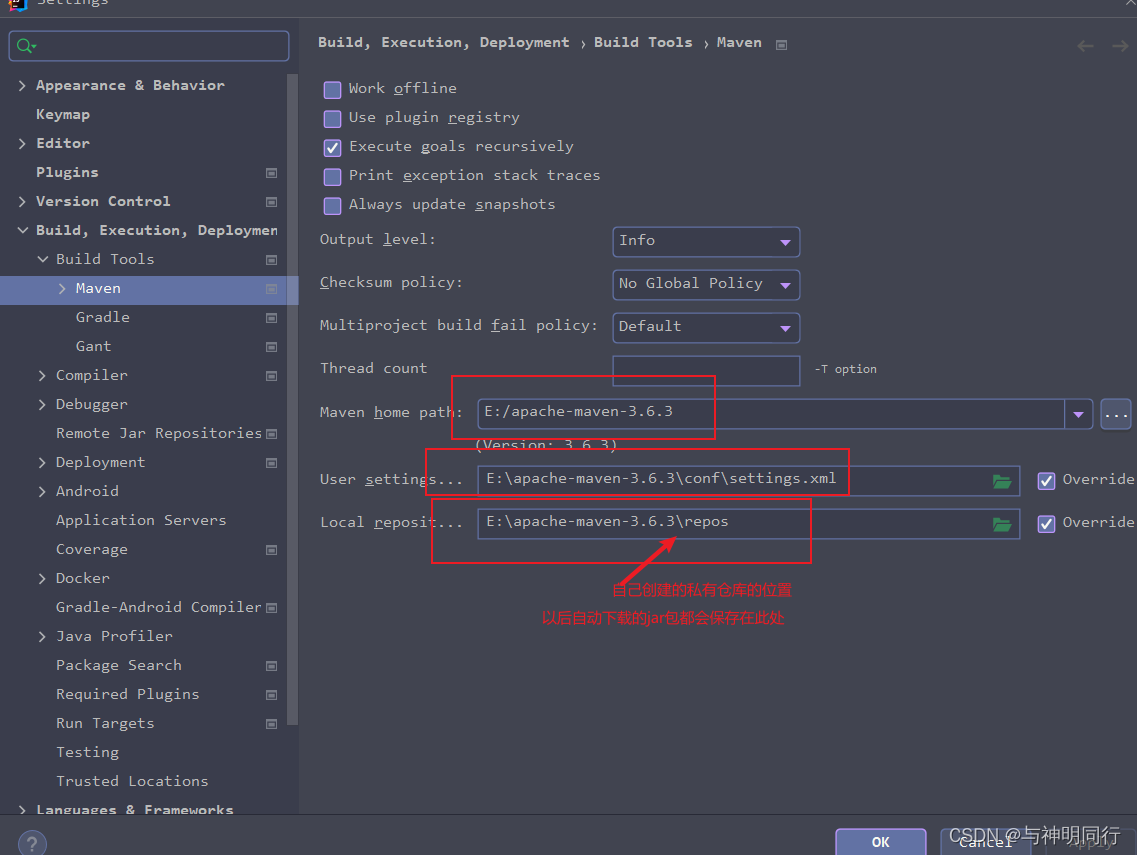1137x855 pixels.
Task: Toggle Override for User settings file
Action: [1046, 481]
